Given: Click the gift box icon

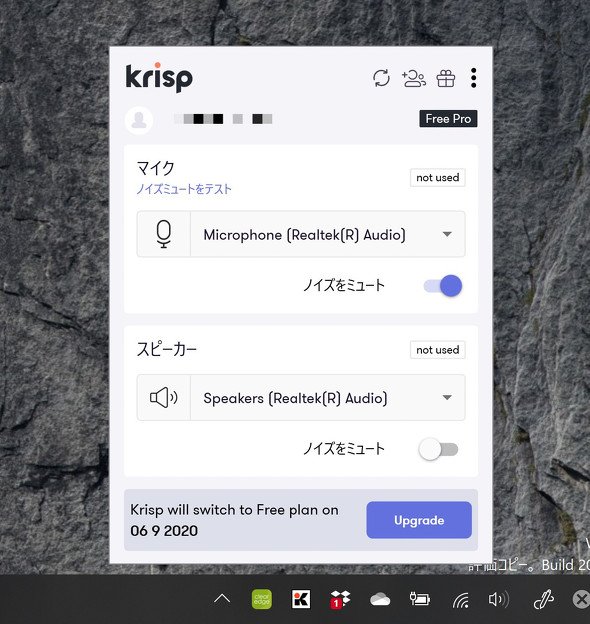Looking at the screenshot, I should point(446,78).
